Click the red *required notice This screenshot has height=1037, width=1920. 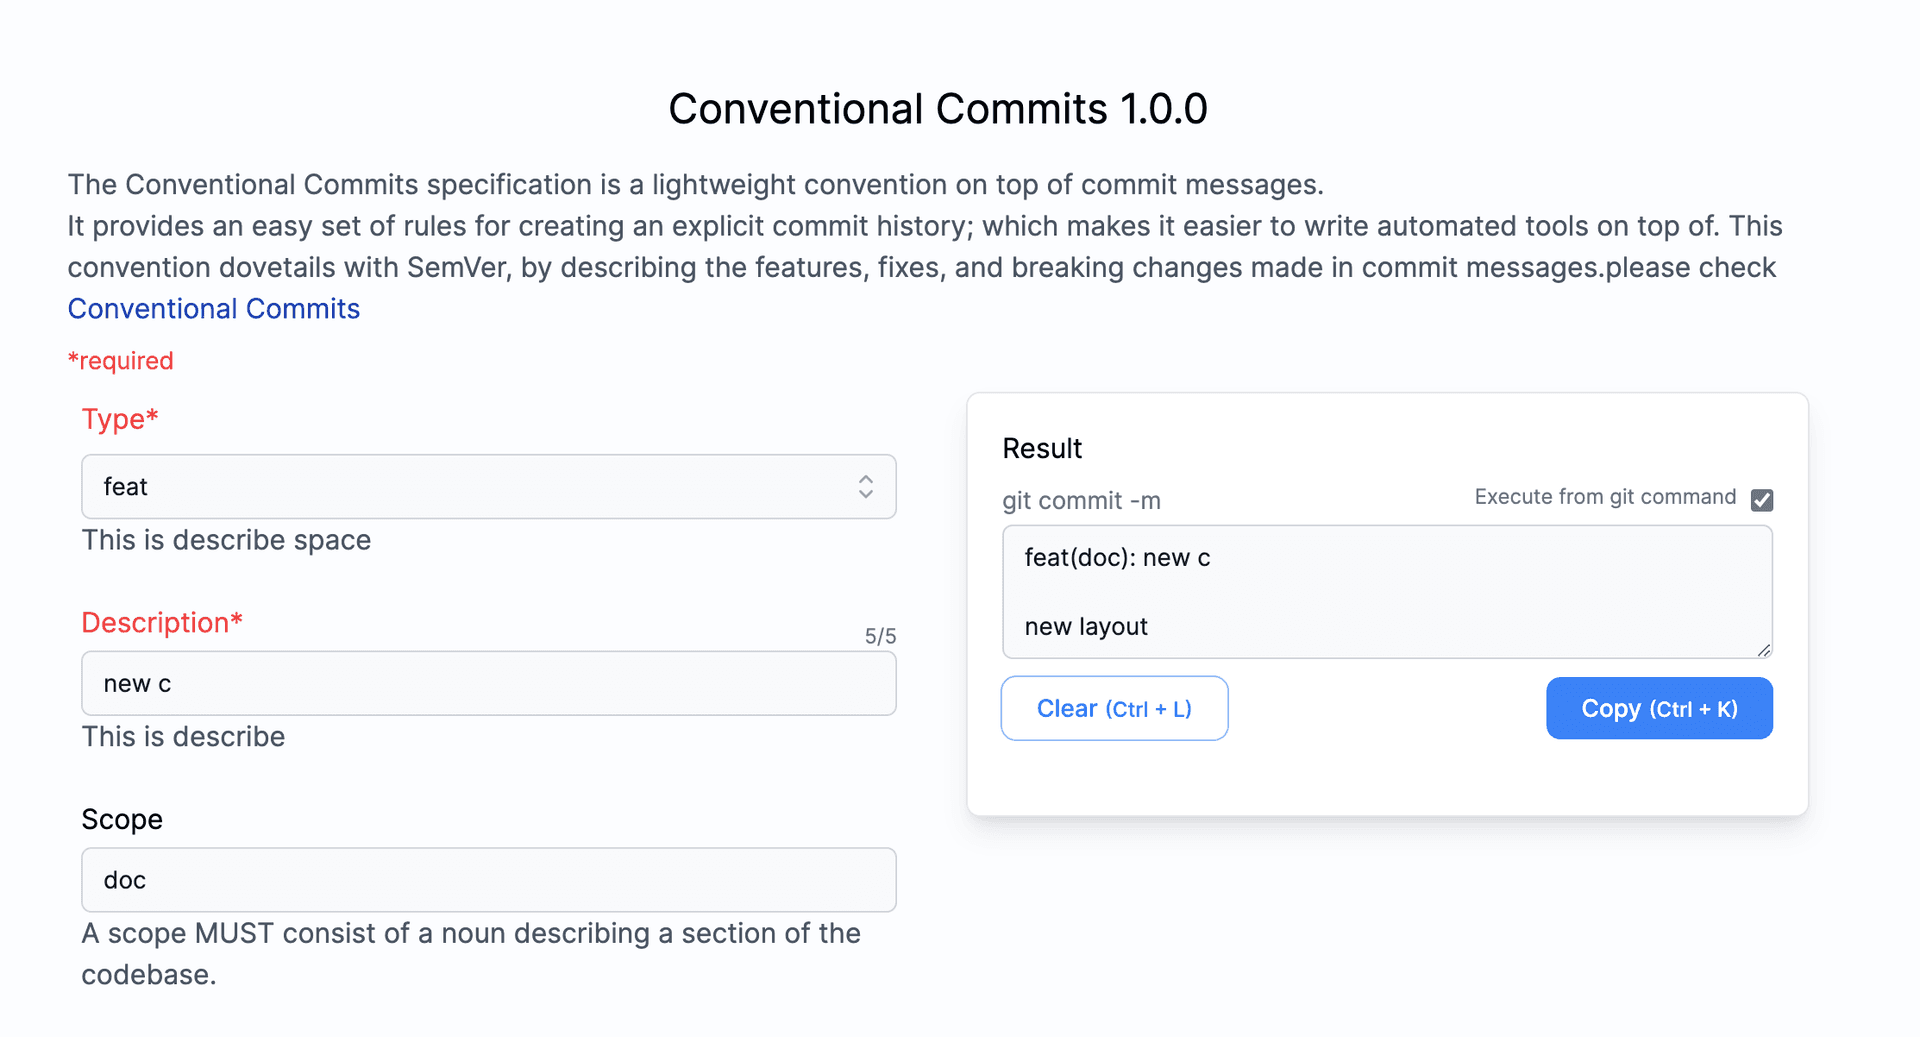click(x=121, y=361)
